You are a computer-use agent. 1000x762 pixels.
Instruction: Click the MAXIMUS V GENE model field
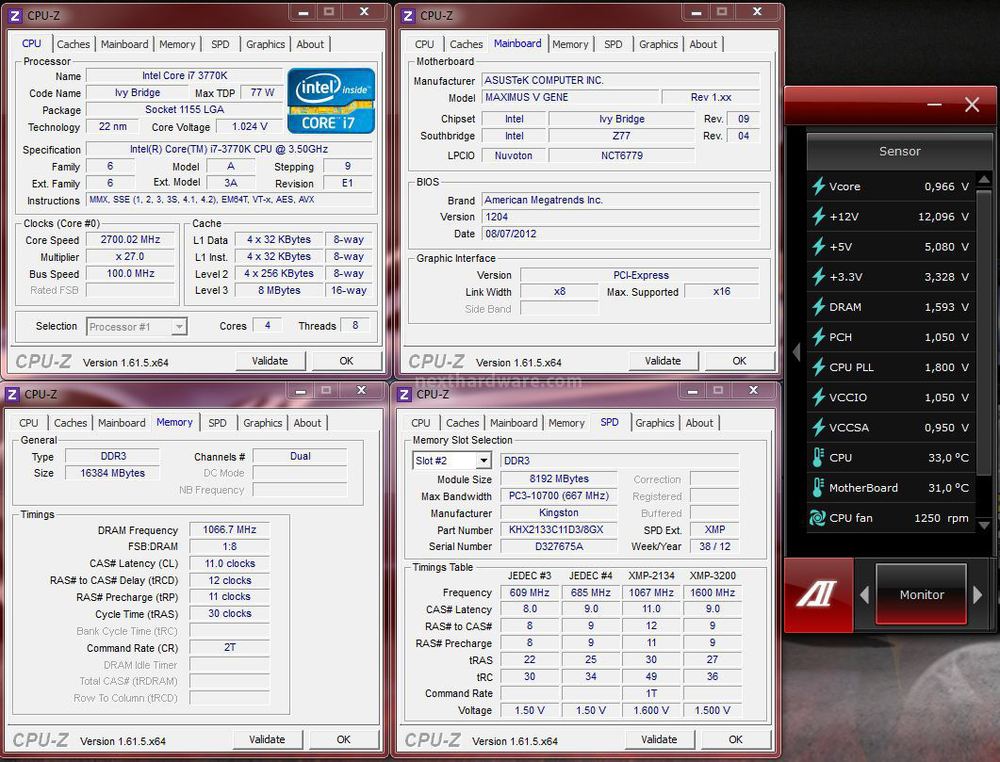tap(570, 98)
